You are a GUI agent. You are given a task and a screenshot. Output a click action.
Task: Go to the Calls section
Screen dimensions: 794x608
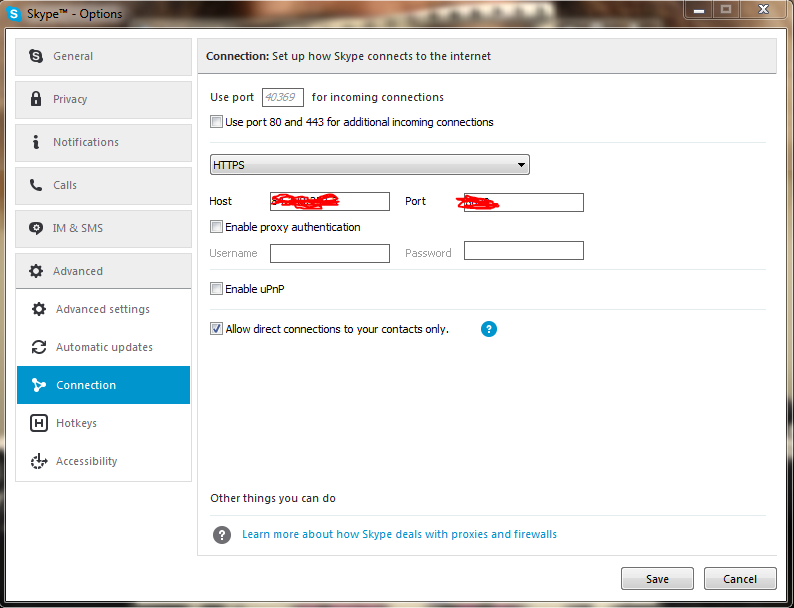103,185
